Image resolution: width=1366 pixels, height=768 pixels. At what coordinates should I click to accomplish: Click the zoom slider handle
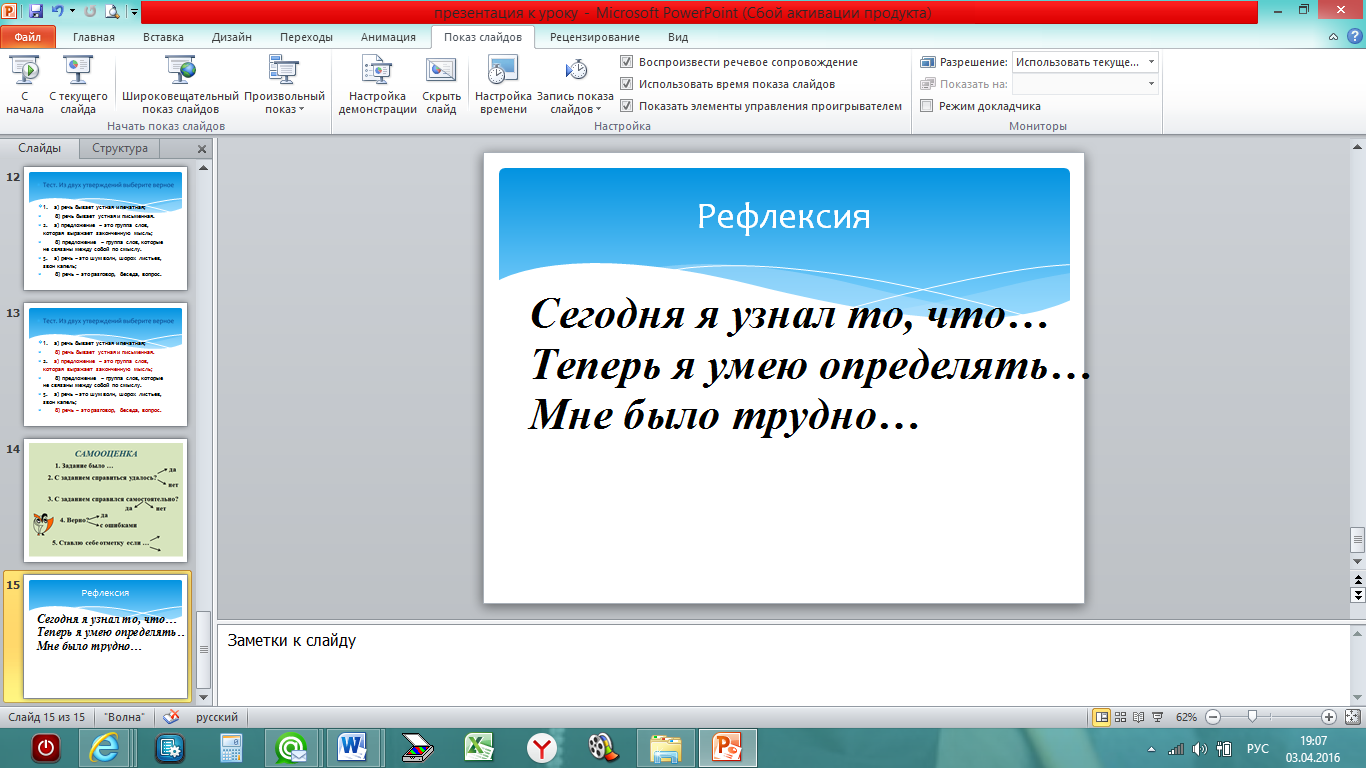(1252, 717)
